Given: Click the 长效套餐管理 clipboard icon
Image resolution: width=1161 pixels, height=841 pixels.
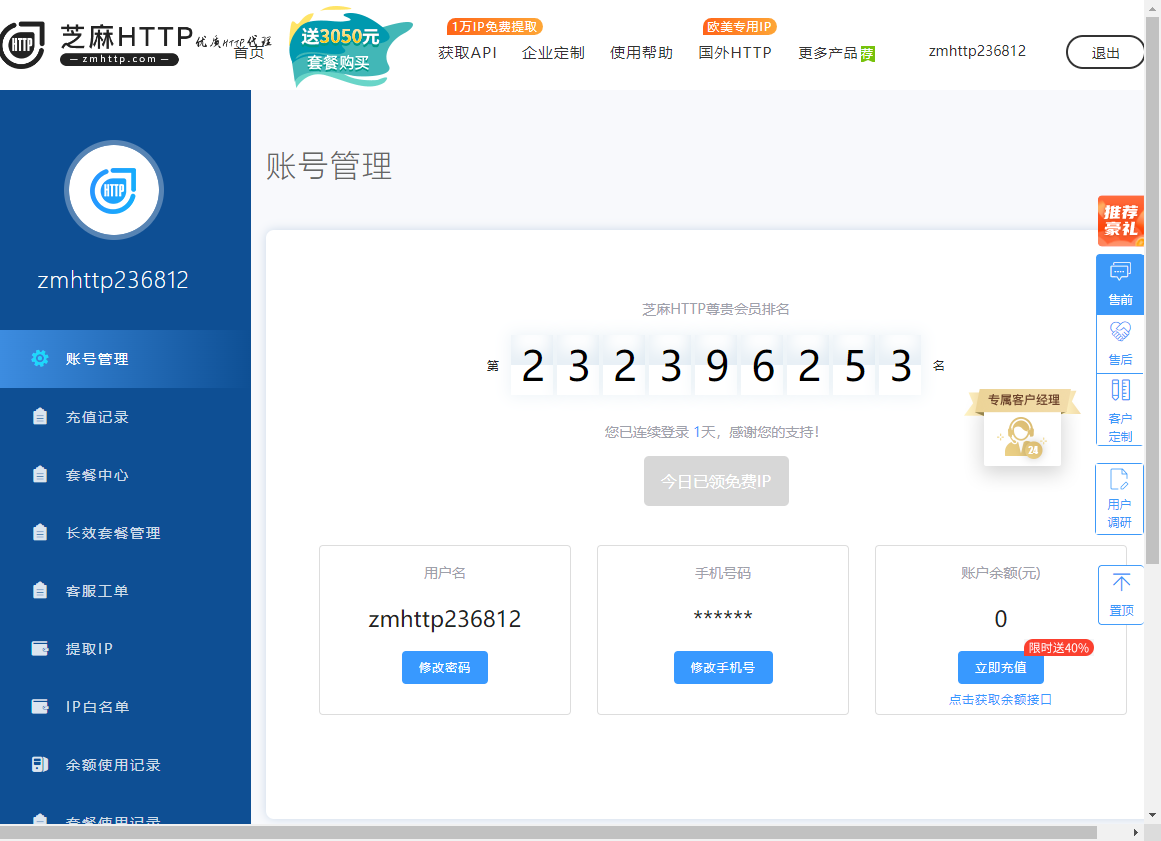Looking at the screenshot, I should (40, 532).
